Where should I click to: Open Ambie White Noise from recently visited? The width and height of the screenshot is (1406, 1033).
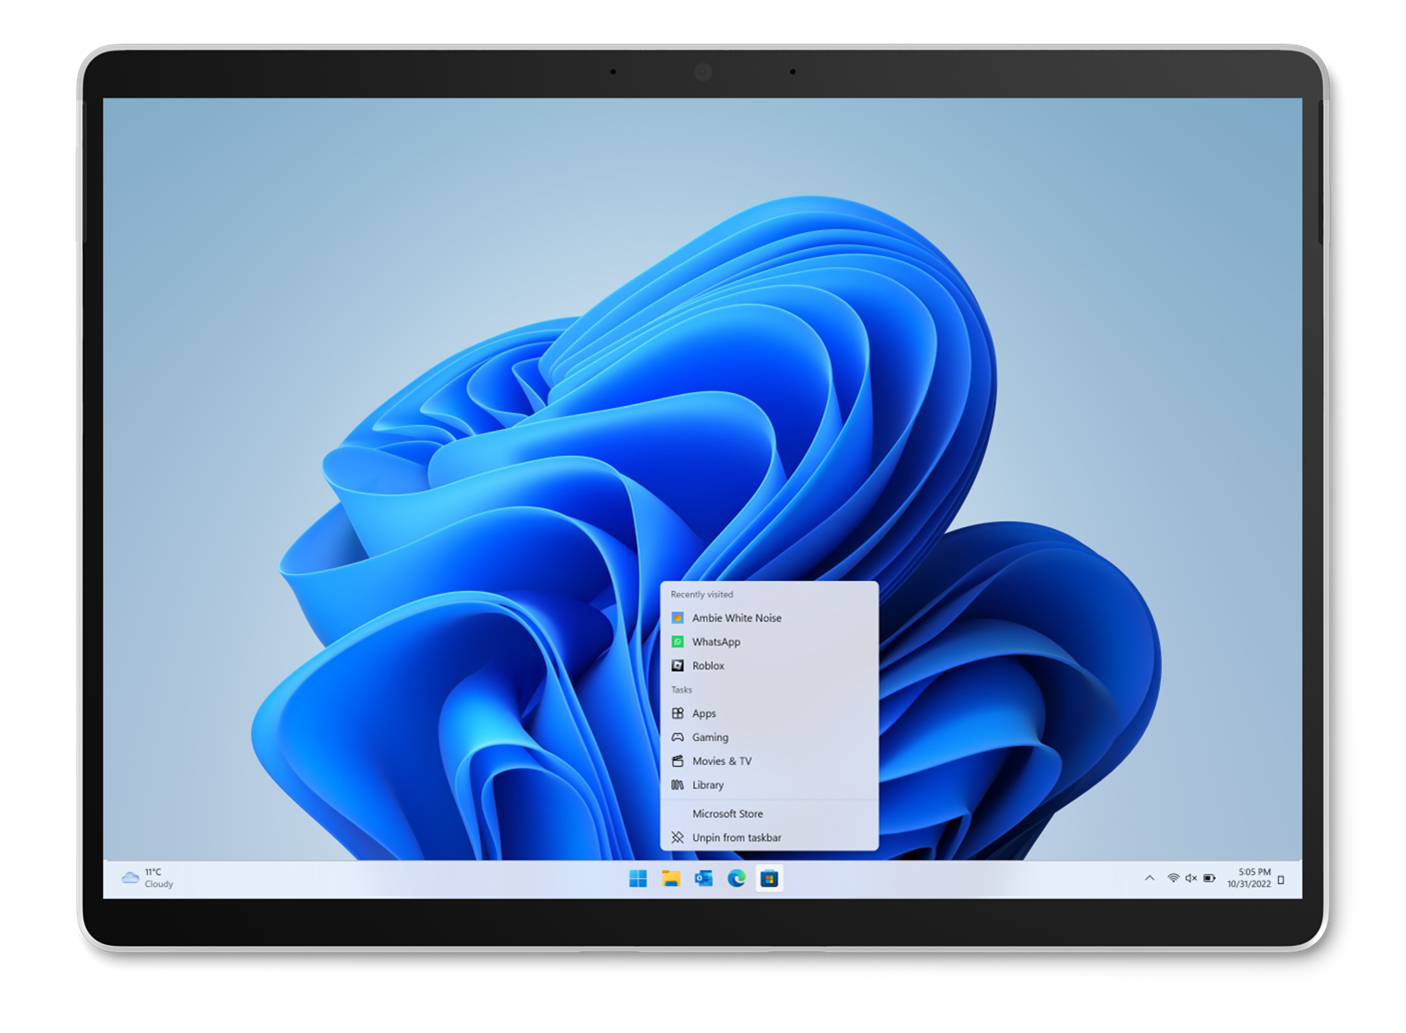pyautogui.click(x=736, y=618)
